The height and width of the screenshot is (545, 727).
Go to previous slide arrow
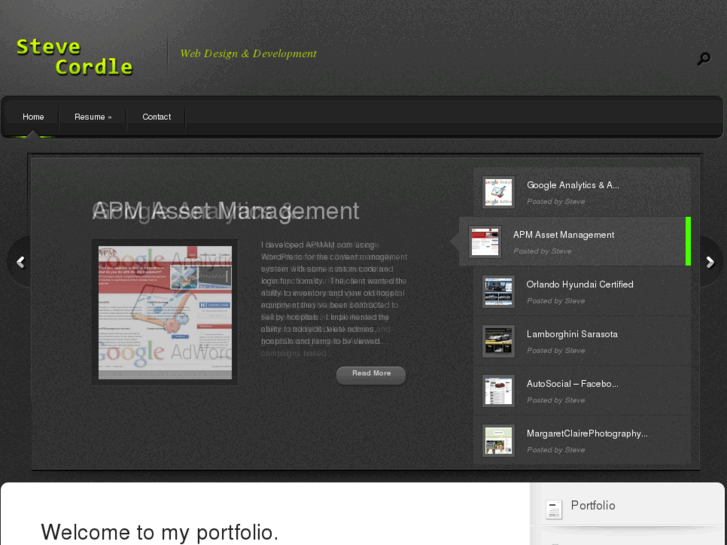20,263
